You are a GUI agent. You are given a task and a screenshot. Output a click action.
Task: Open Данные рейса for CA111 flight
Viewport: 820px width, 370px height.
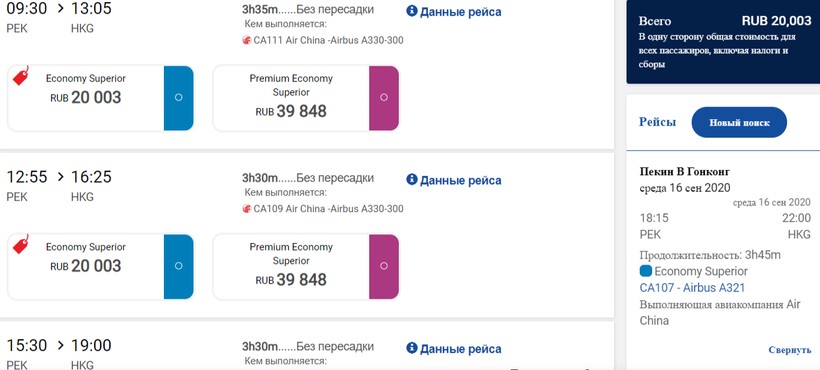point(460,11)
